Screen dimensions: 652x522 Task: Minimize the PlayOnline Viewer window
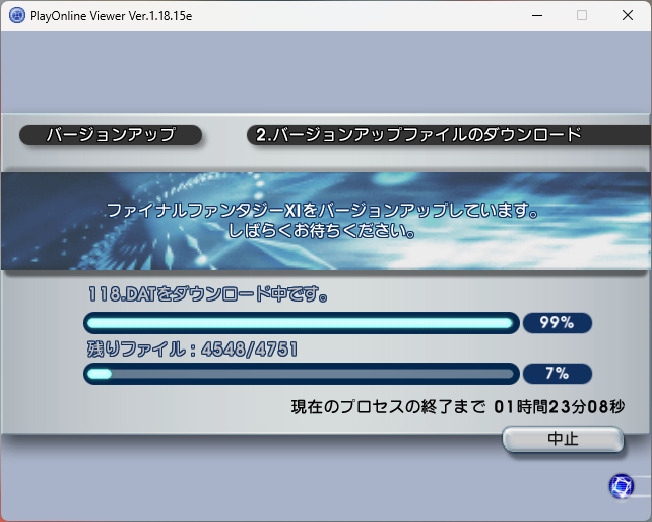537,15
